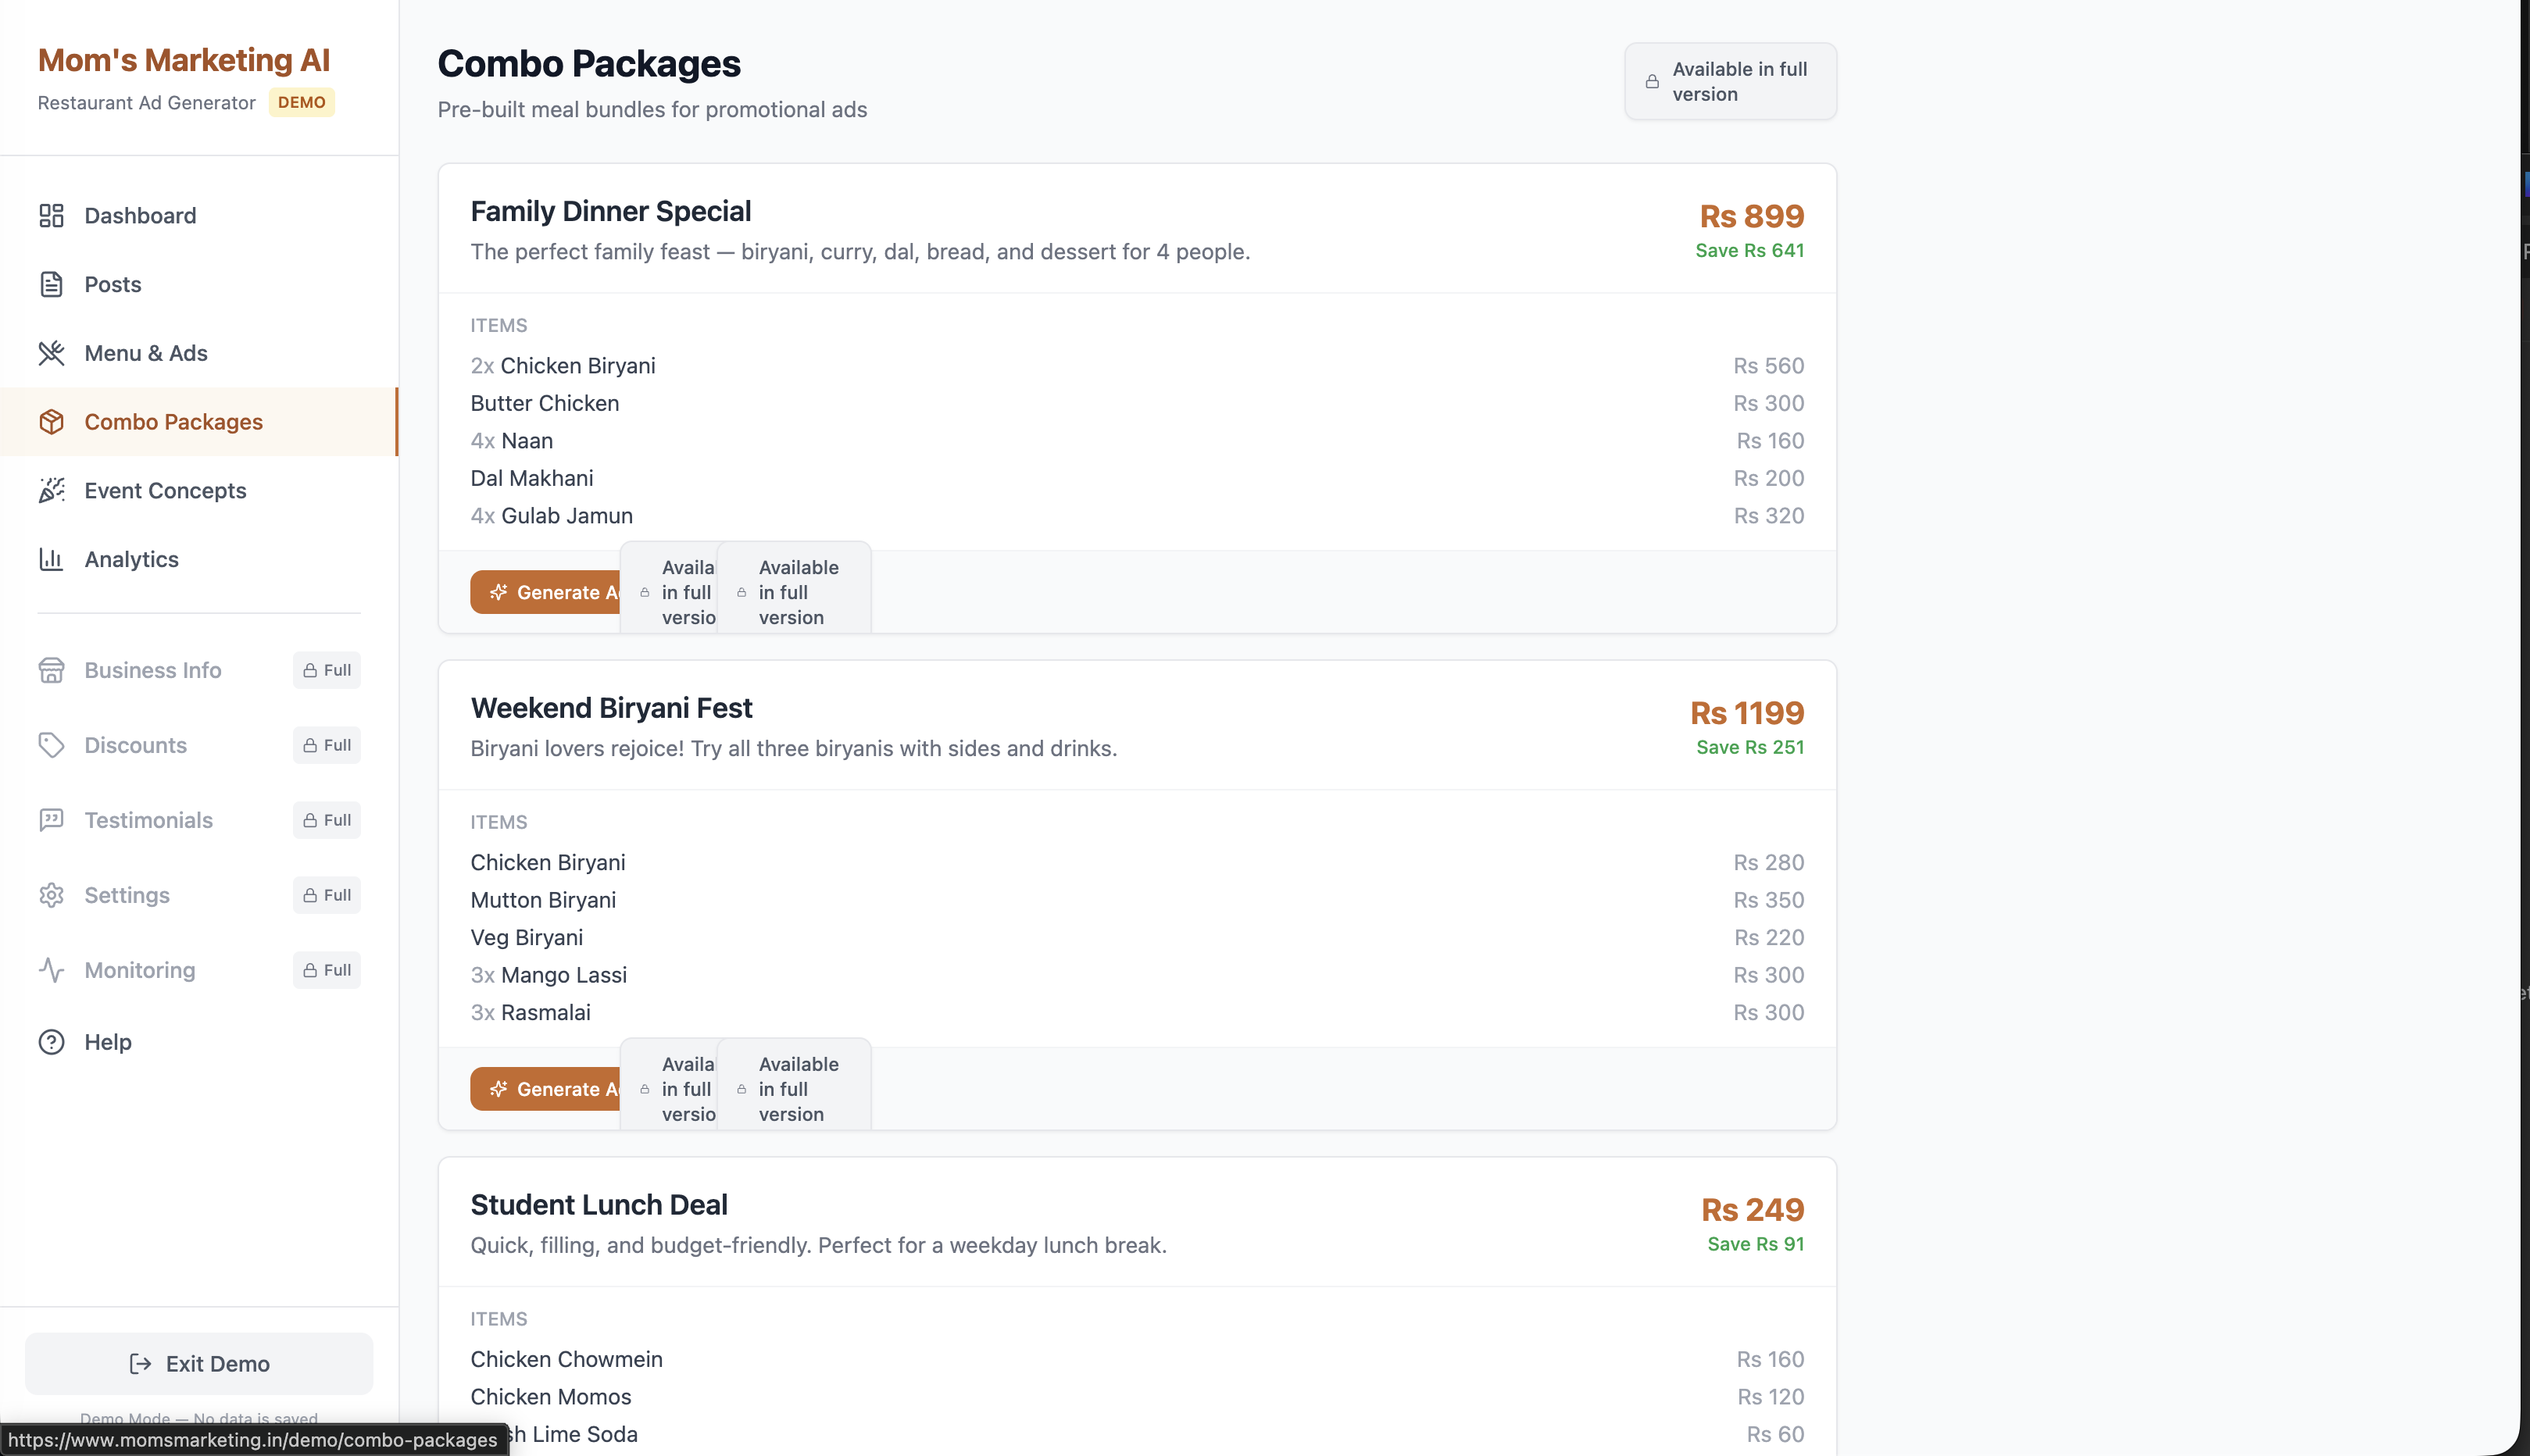Click the Menu & Ads utensils icon
The width and height of the screenshot is (2530, 1456).
tap(51, 353)
